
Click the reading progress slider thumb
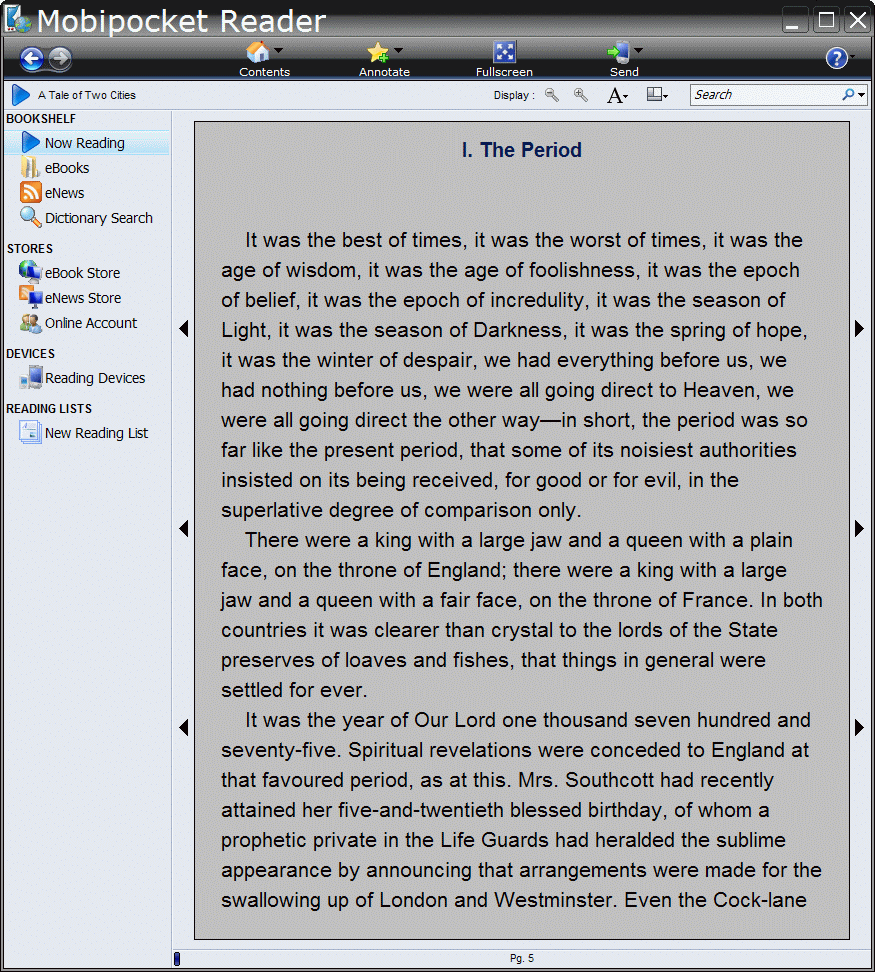coord(177,959)
